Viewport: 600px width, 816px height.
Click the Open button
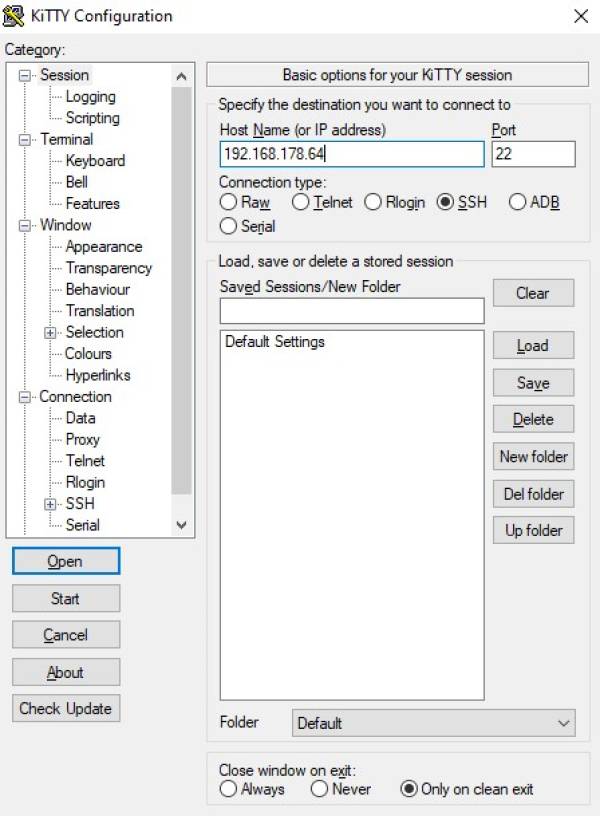(66, 561)
